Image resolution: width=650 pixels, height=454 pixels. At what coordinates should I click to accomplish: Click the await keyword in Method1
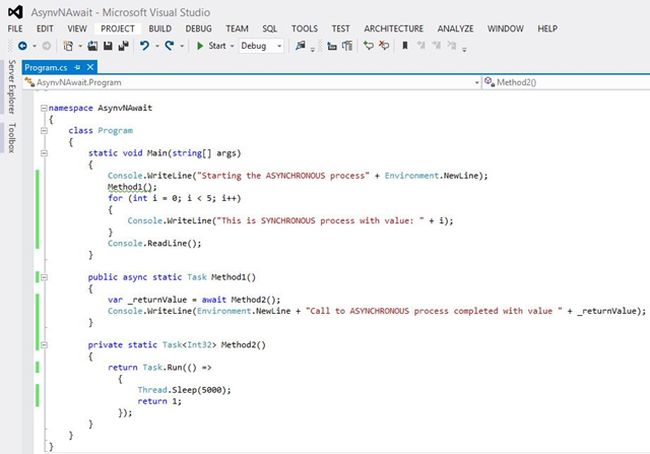pyautogui.click(x=214, y=299)
